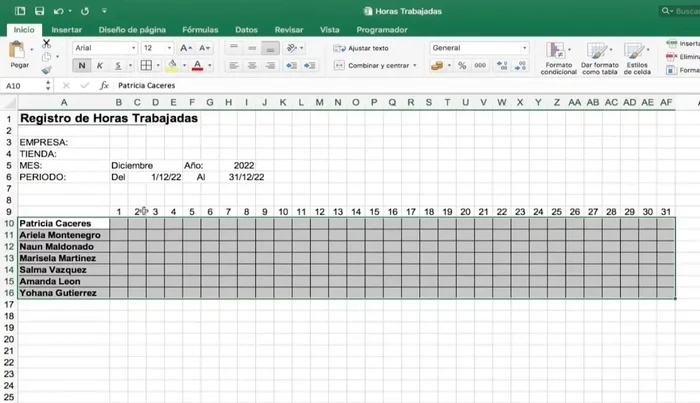This screenshot has height=403, width=700.
Task: Toggle Italic (K) formatting
Action: (x=100, y=66)
